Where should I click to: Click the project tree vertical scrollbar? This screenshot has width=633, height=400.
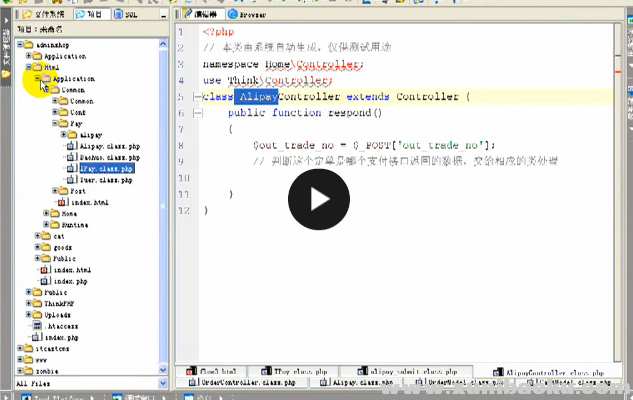[x=162, y=200]
